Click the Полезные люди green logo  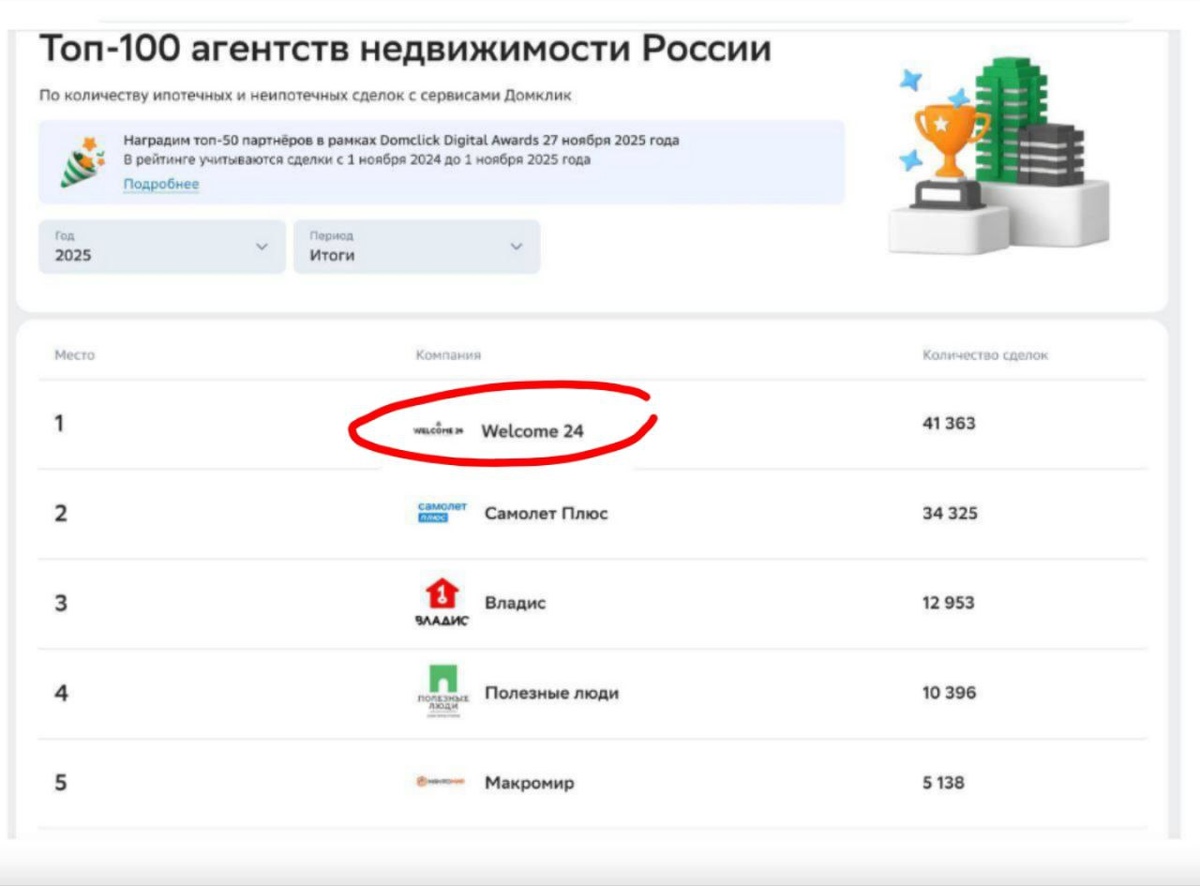(x=442, y=692)
